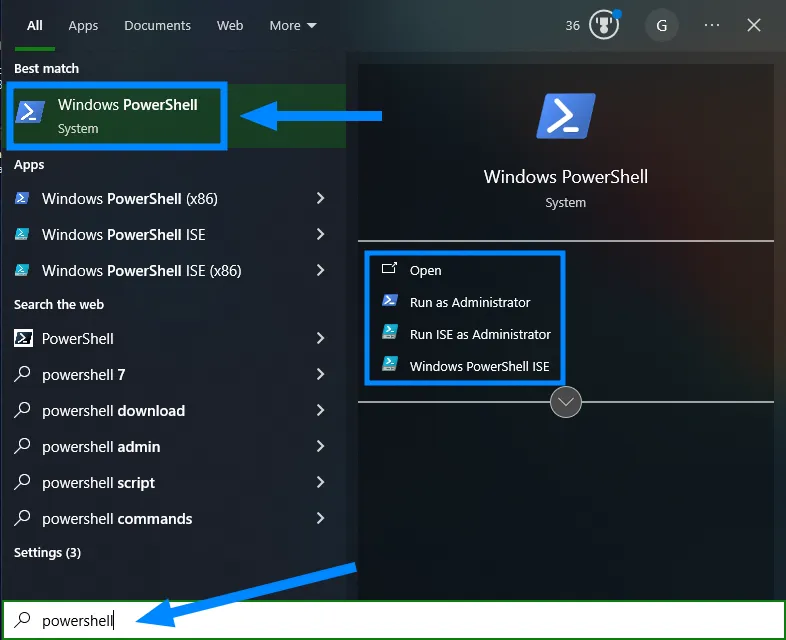Switch to the Documents tab
The width and height of the screenshot is (786, 640).
click(157, 26)
